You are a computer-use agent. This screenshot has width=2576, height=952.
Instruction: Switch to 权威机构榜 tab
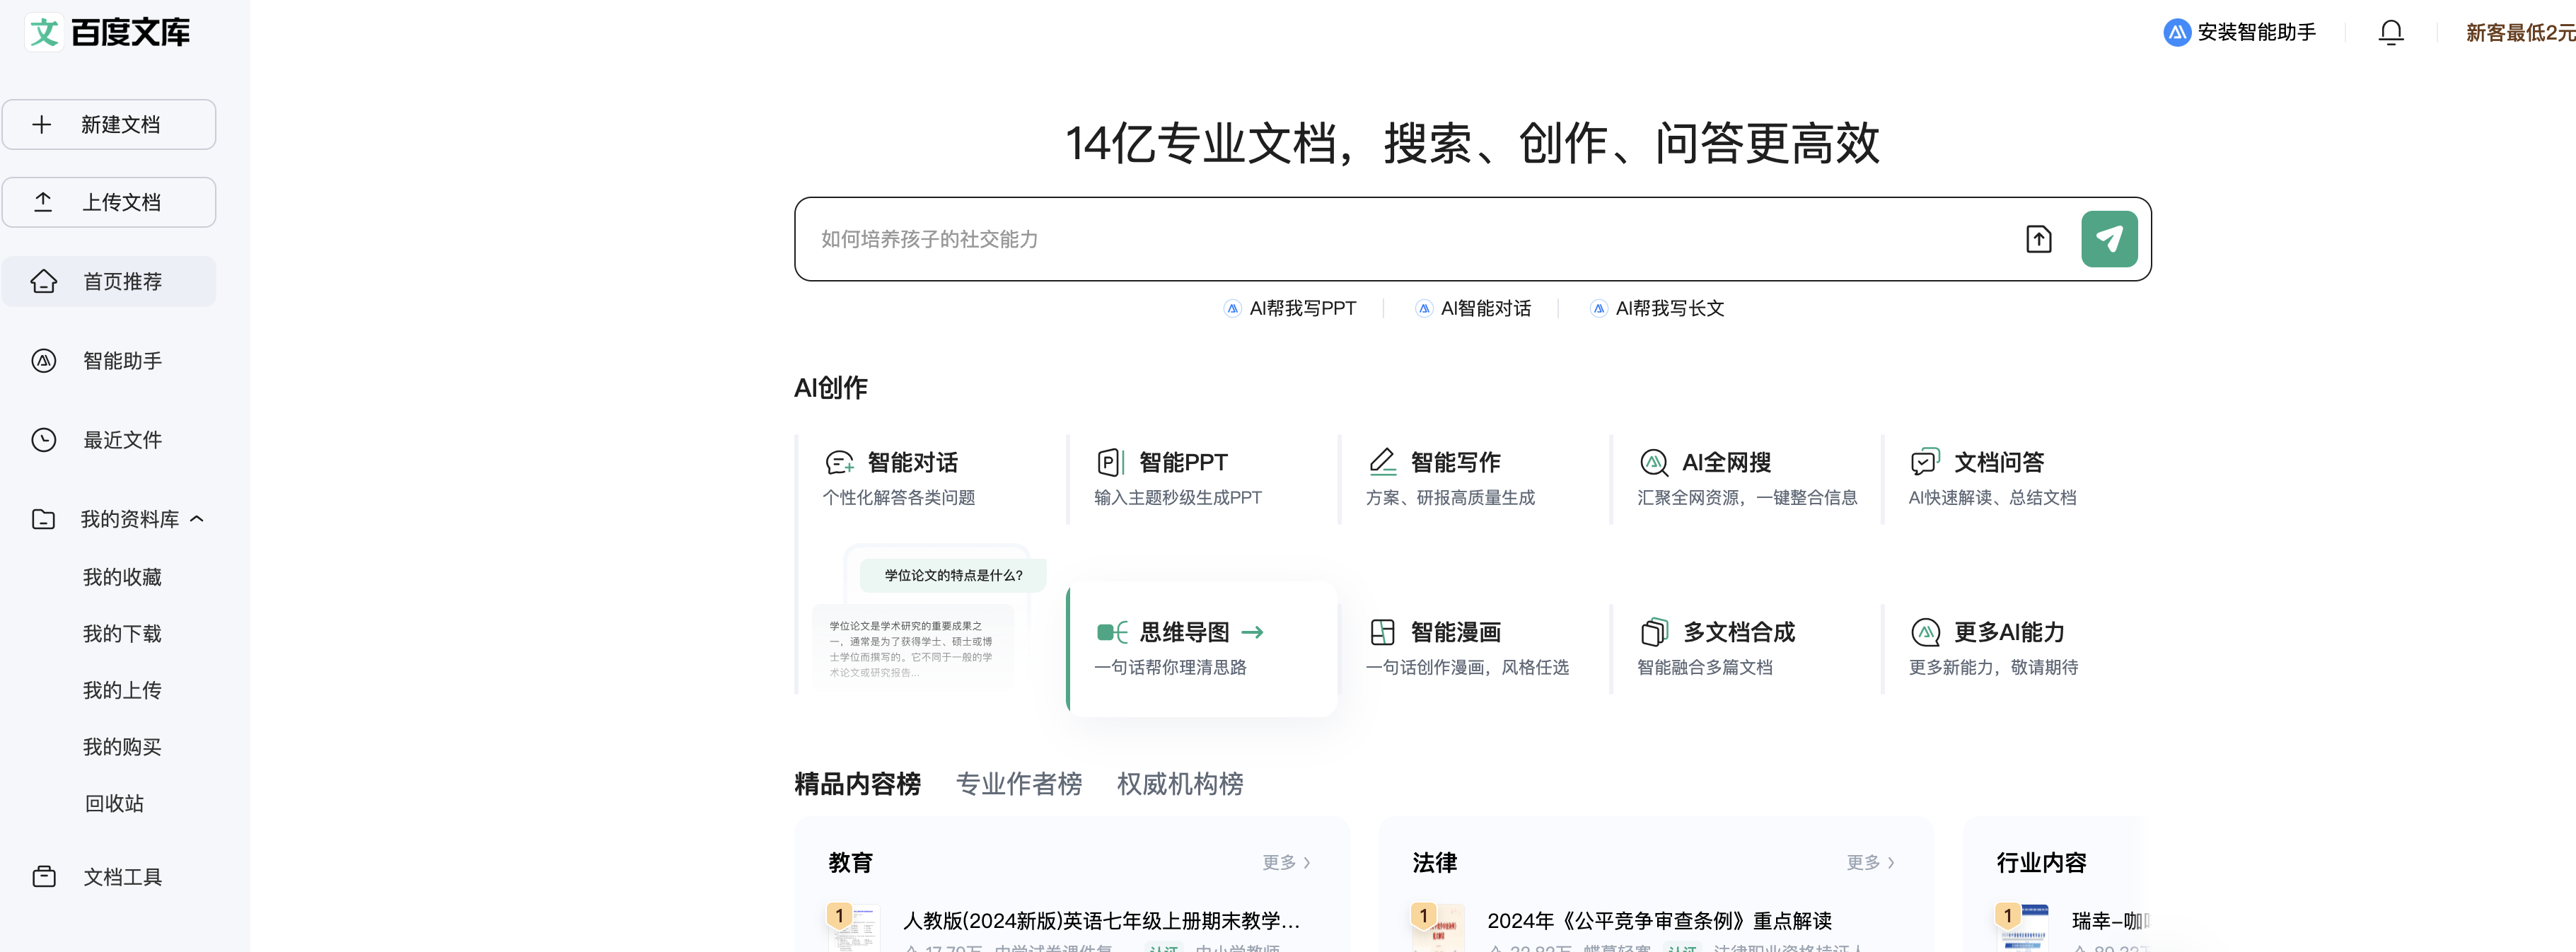point(1179,784)
